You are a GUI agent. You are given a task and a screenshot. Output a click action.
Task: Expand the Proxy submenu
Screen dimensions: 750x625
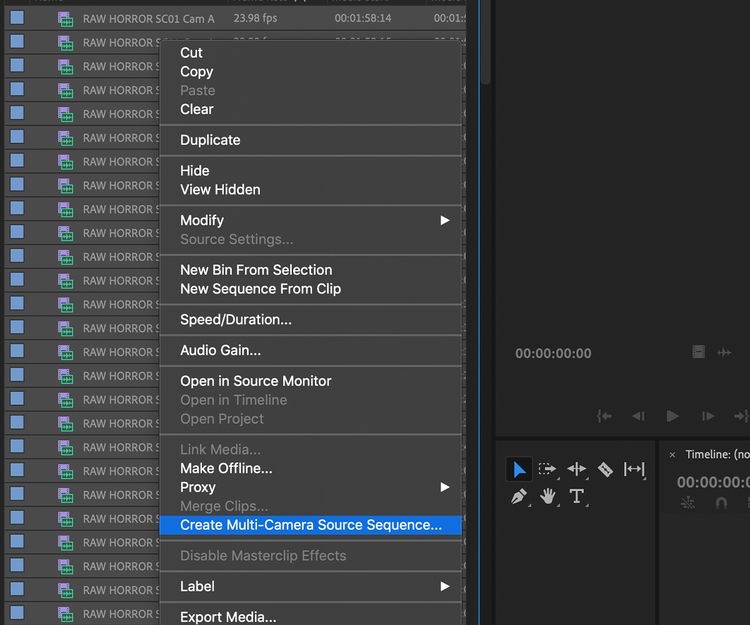310,487
